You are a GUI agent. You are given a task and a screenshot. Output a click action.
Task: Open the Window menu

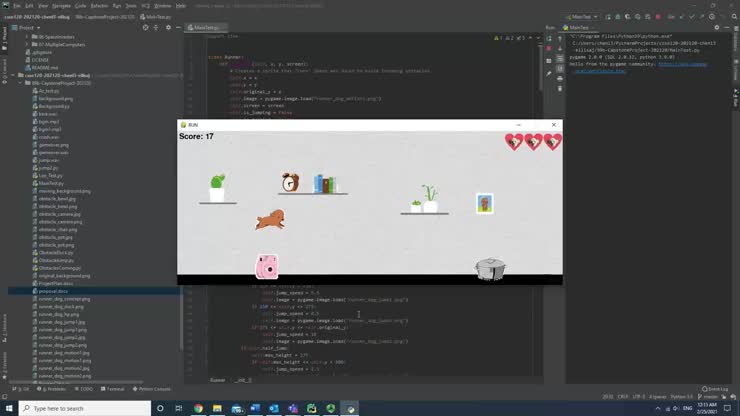tap(163, 6)
